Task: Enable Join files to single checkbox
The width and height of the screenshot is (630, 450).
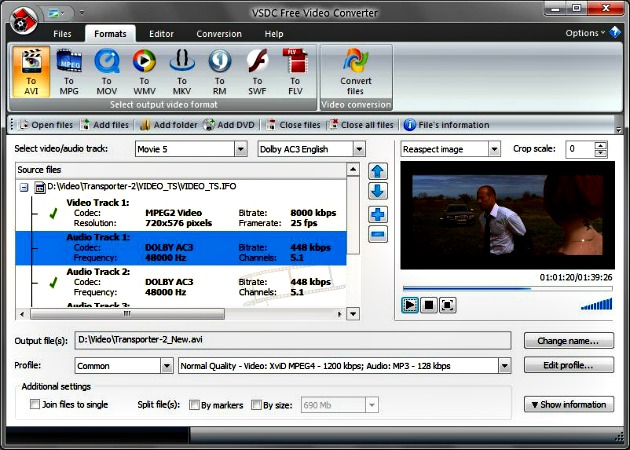Action: point(35,404)
